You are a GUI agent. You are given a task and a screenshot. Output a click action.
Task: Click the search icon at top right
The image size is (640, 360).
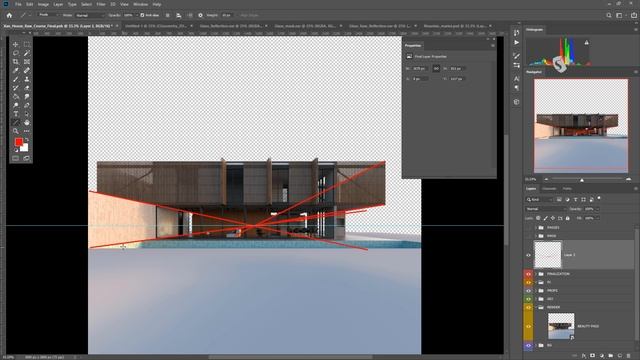click(x=609, y=15)
